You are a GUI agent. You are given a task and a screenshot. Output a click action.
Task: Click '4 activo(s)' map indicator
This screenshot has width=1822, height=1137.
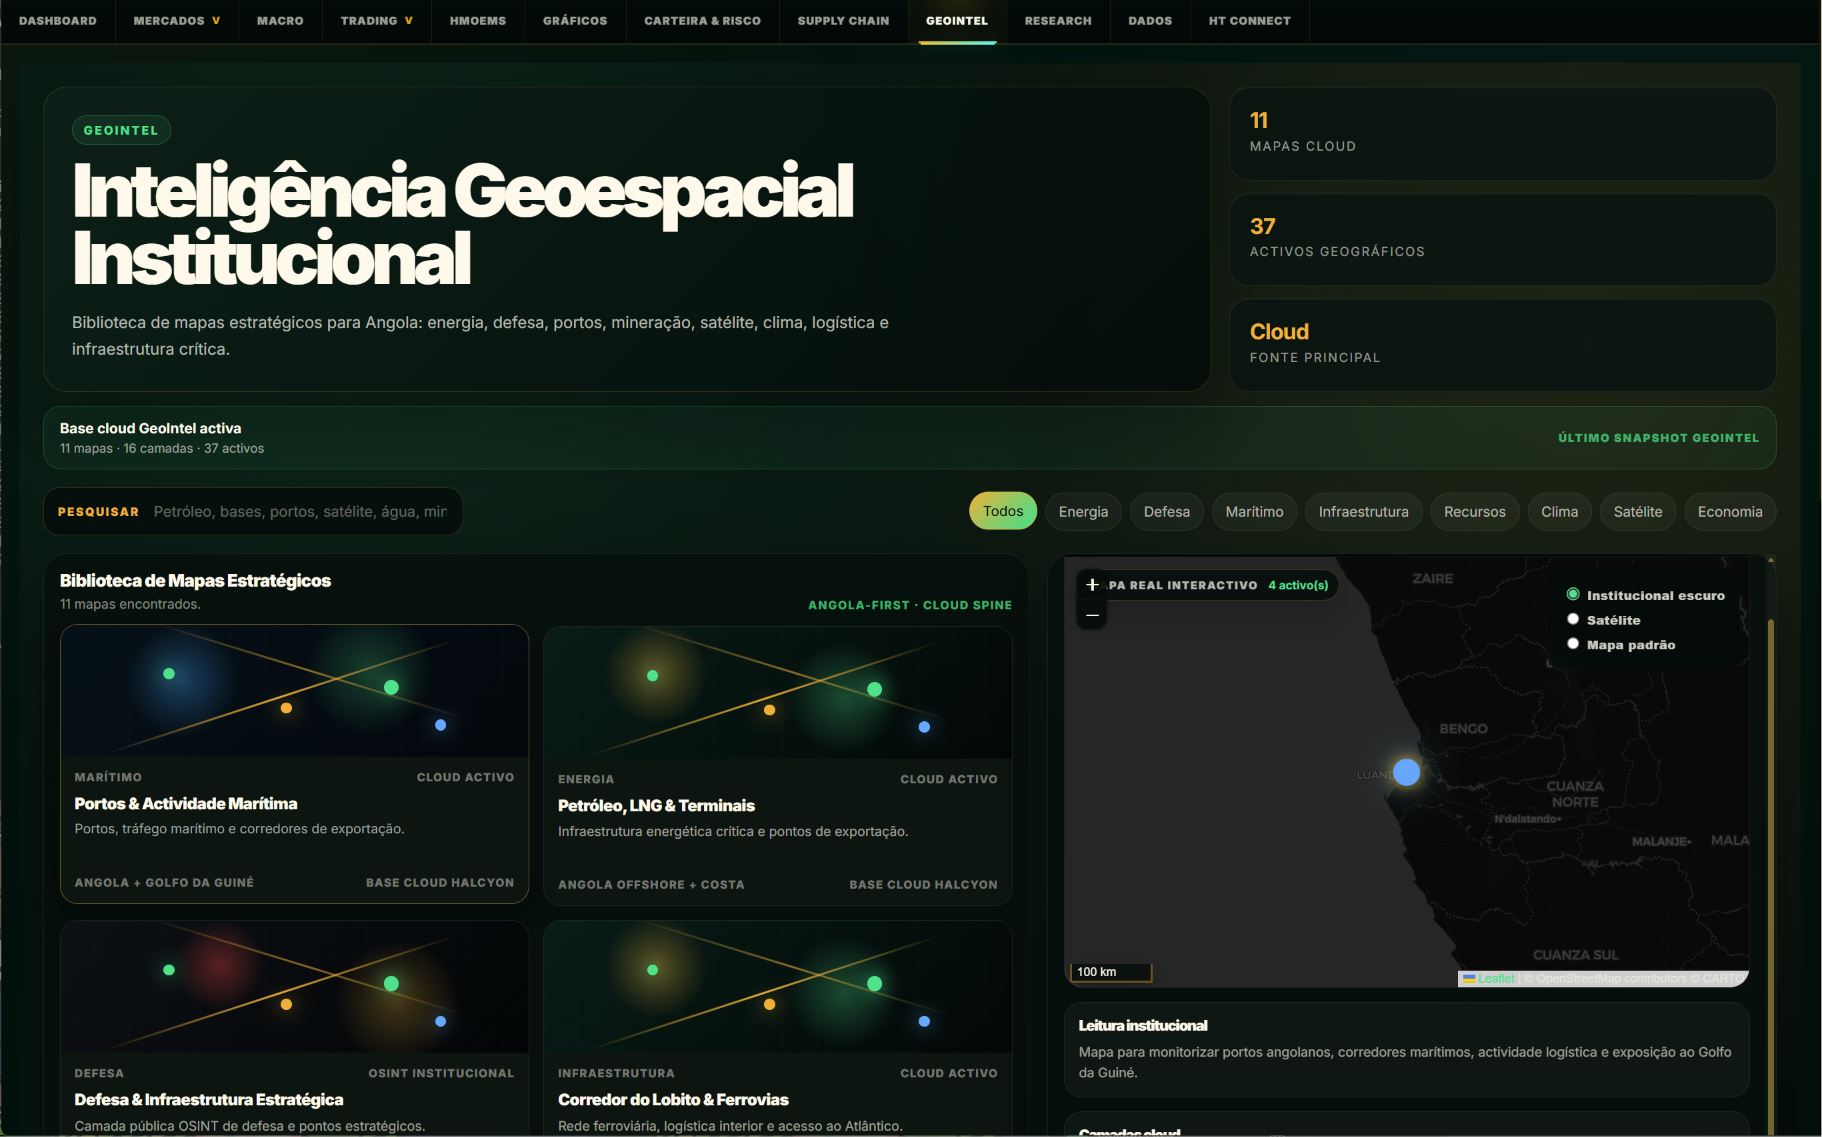[1298, 585]
